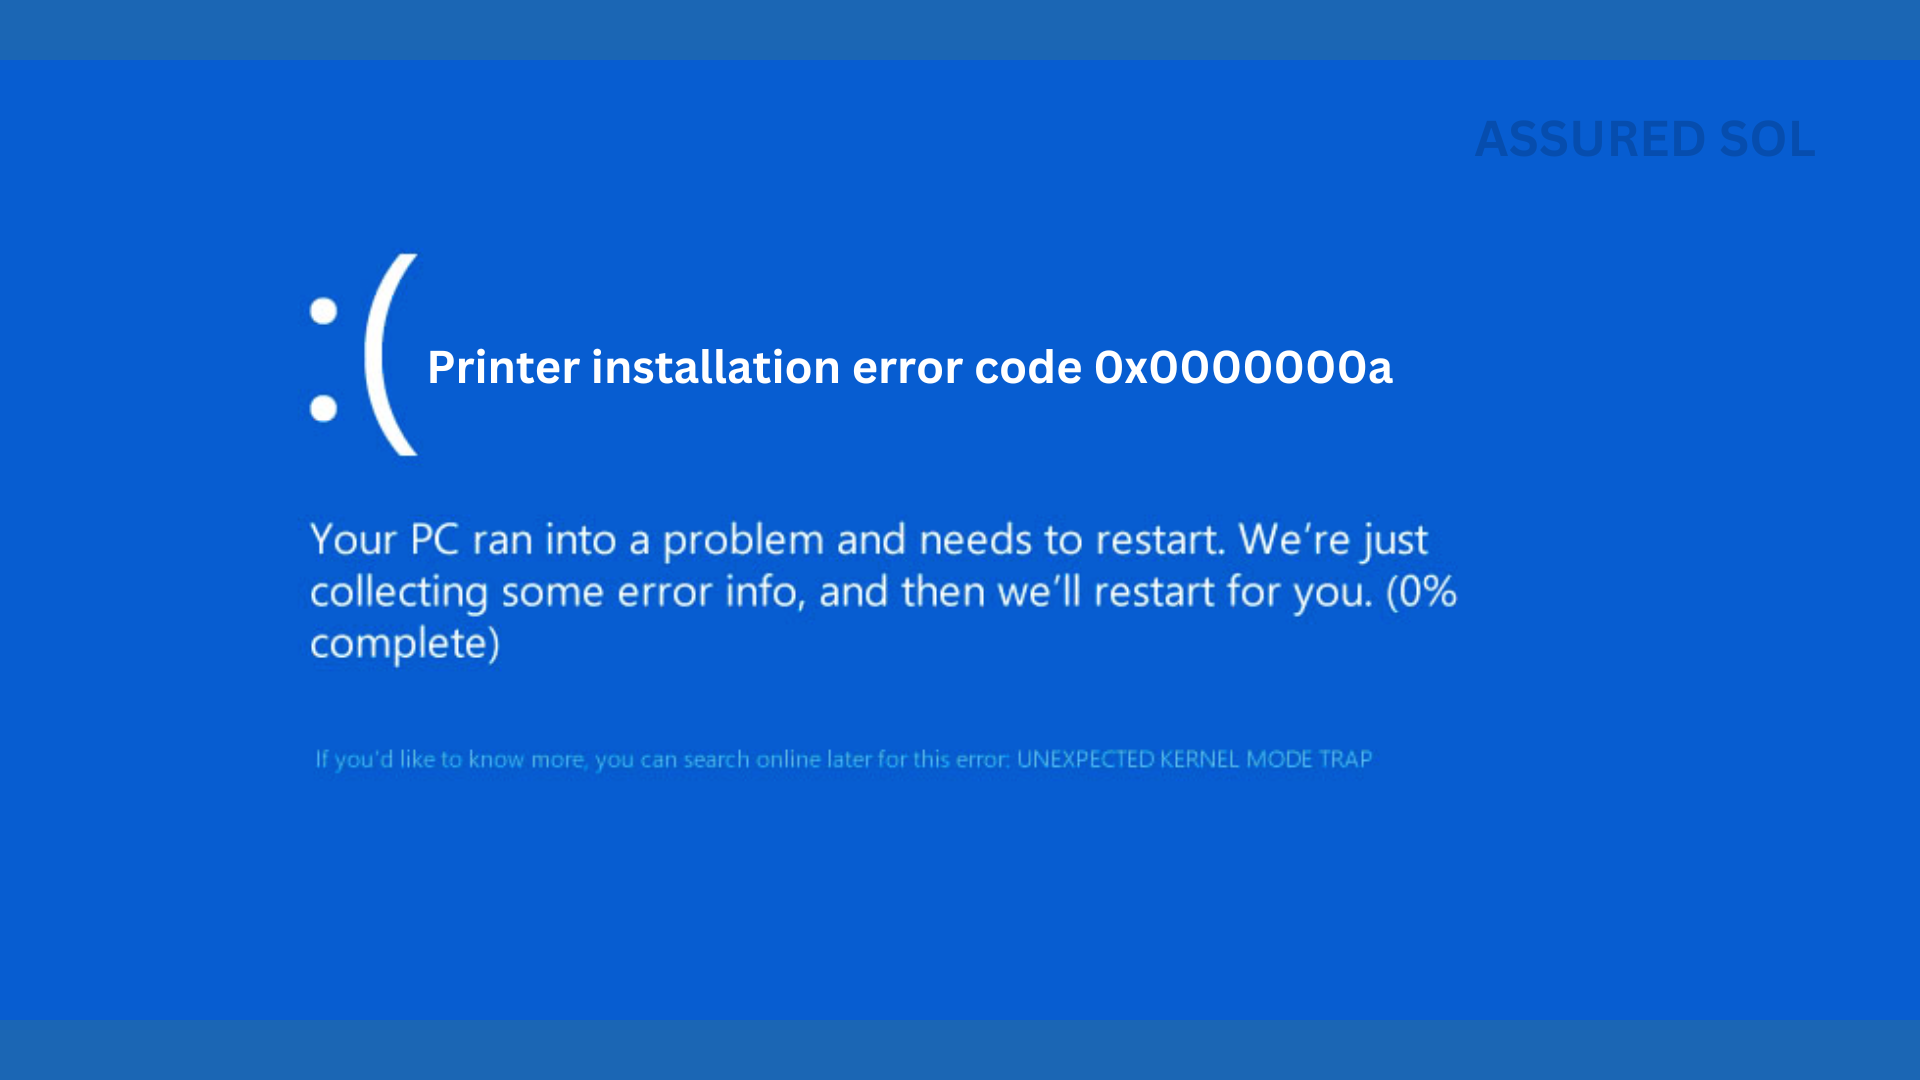Click UNEXPECTED KERNEL MODE TRAP error name
The image size is (1920, 1080).
(x=1194, y=760)
